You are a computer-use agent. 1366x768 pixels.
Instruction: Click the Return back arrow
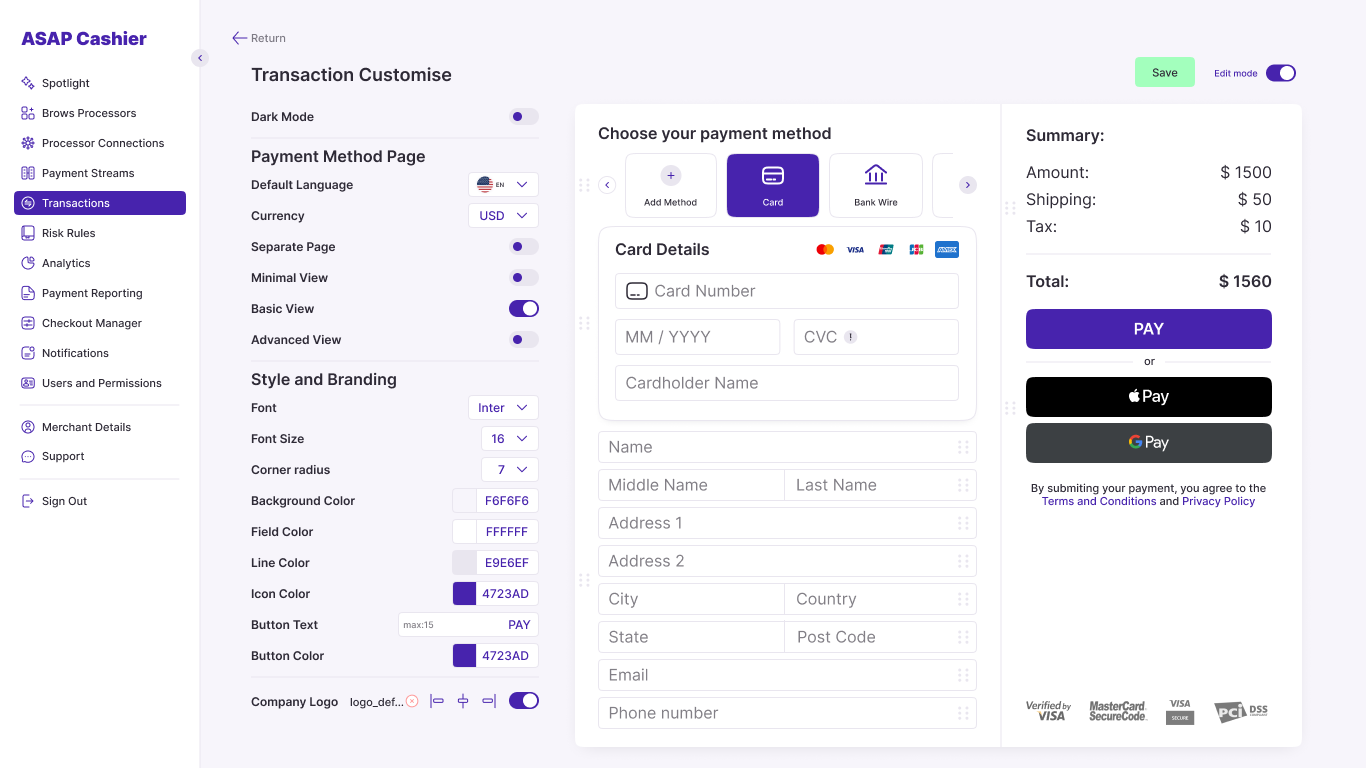click(x=239, y=38)
